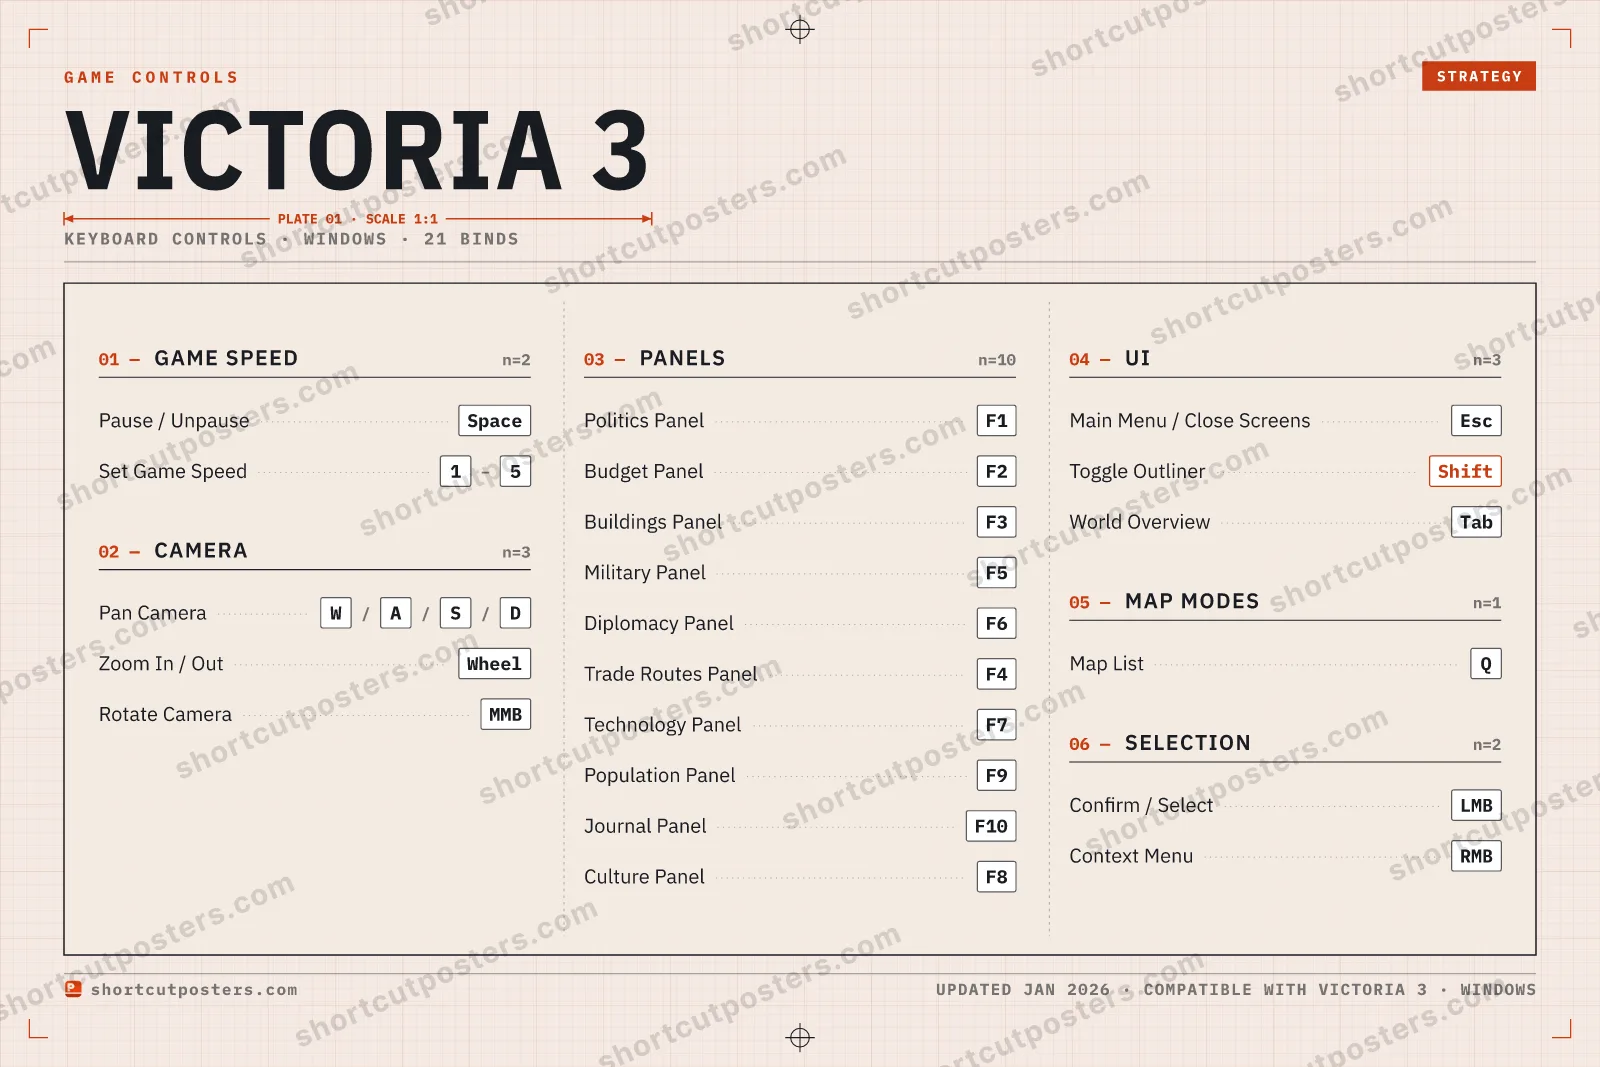Image resolution: width=1600 pixels, height=1067 pixels.
Task: Click the Wheel key for Zoom In / Out
Action: (494, 664)
